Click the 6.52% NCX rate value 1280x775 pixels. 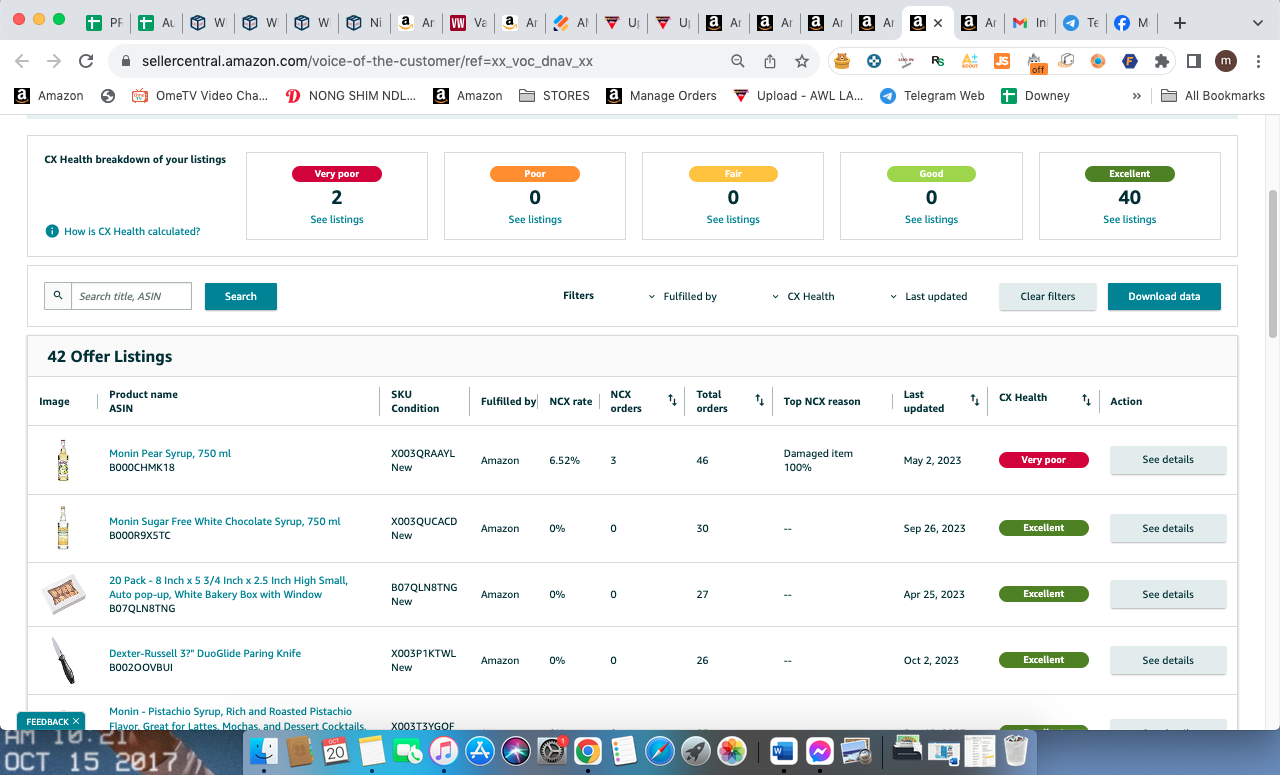coord(564,460)
